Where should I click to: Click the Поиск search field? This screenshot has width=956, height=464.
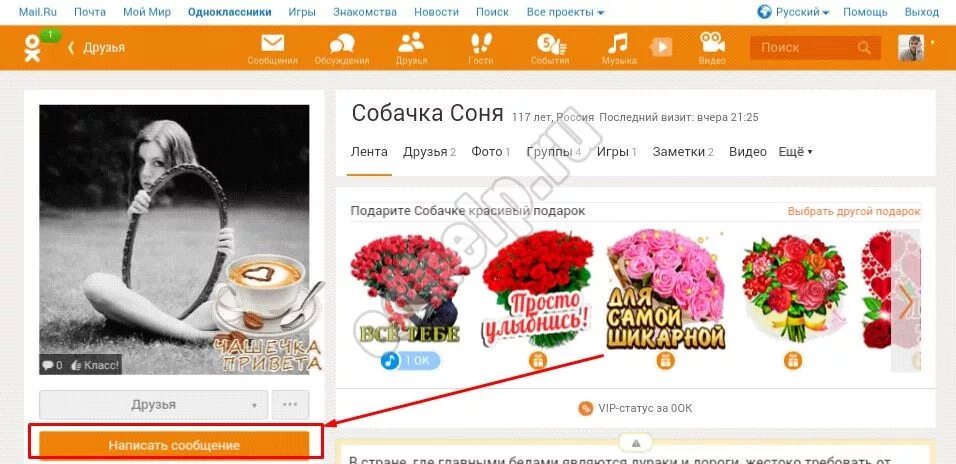pyautogui.click(x=815, y=48)
